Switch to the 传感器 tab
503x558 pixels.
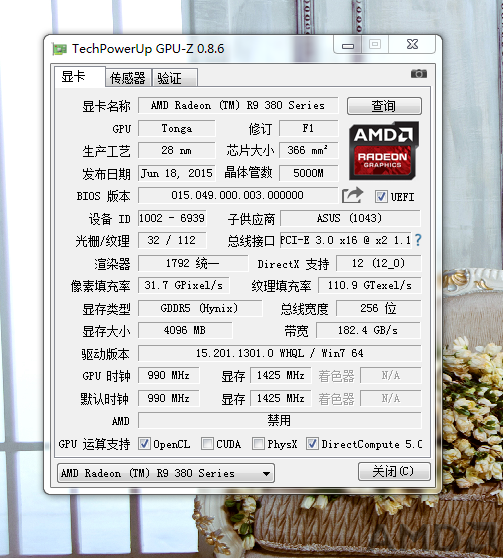coord(128,78)
